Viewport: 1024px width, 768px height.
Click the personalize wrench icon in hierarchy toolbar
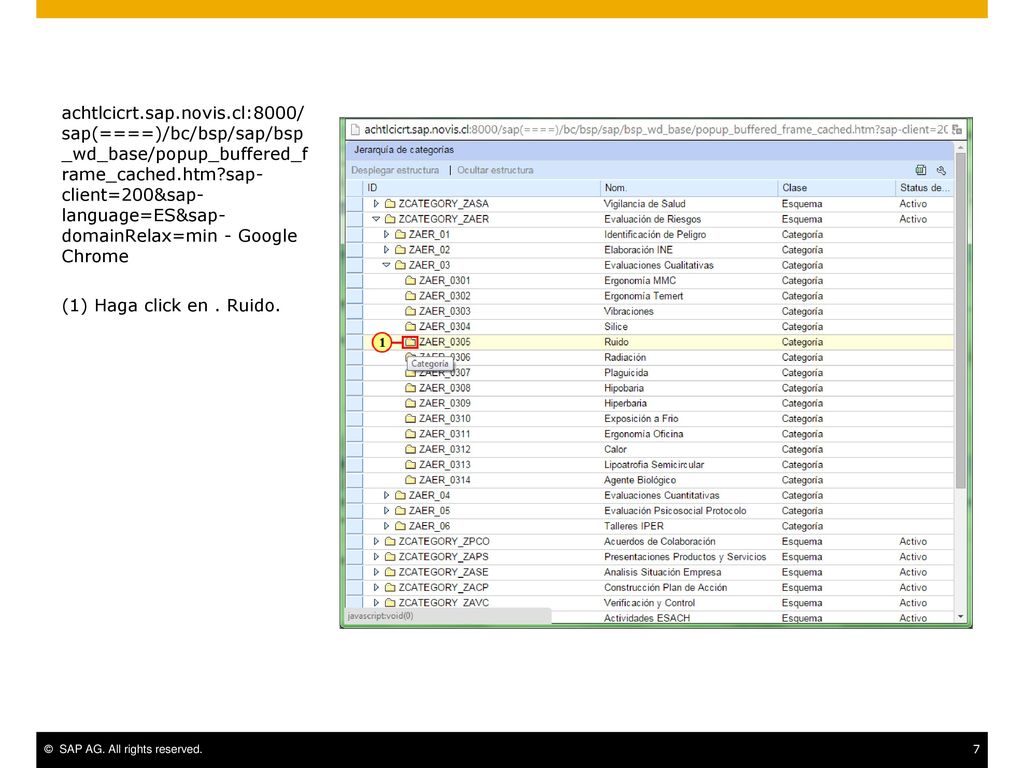941,170
